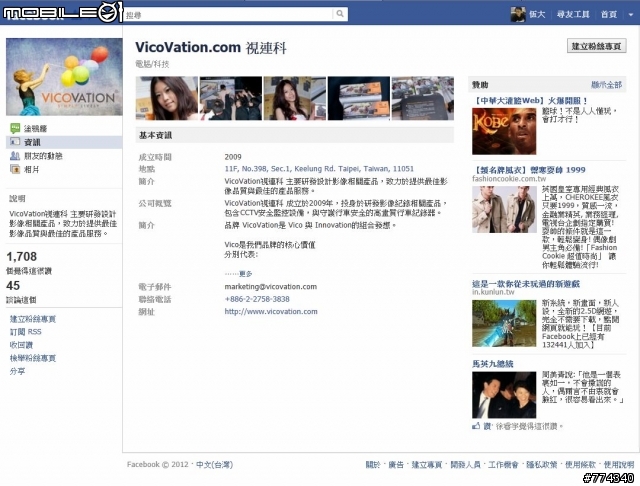
Task: Open fourth photo thumbnail of product boxes
Action: 359,98
